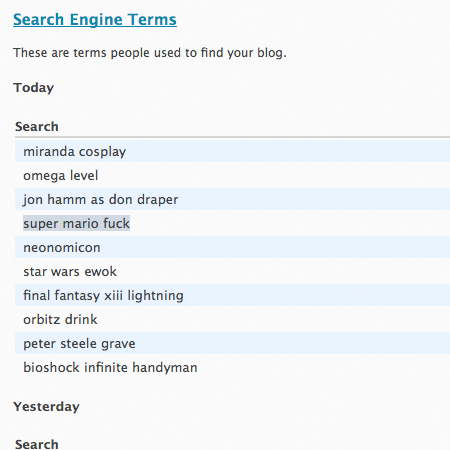Select the 'omega level' search term

61,175
